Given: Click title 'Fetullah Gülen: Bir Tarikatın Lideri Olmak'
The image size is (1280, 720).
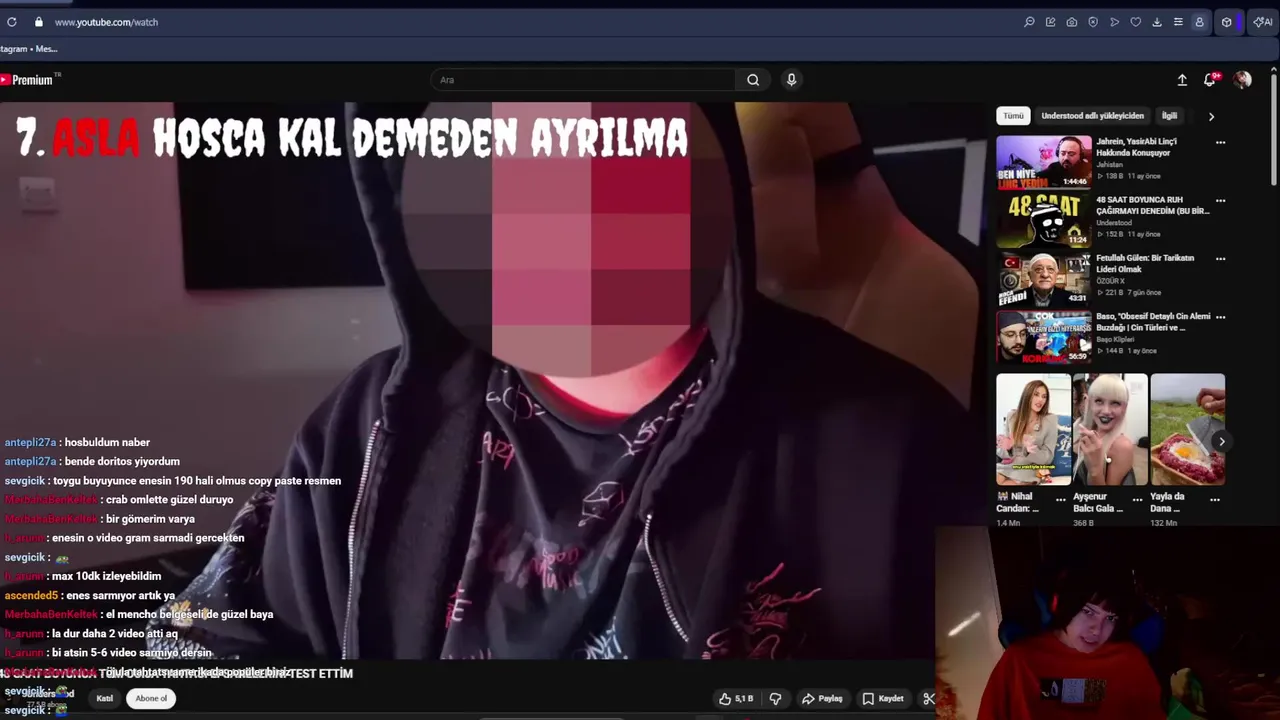Looking at the screenshot, I should 1146,263.
